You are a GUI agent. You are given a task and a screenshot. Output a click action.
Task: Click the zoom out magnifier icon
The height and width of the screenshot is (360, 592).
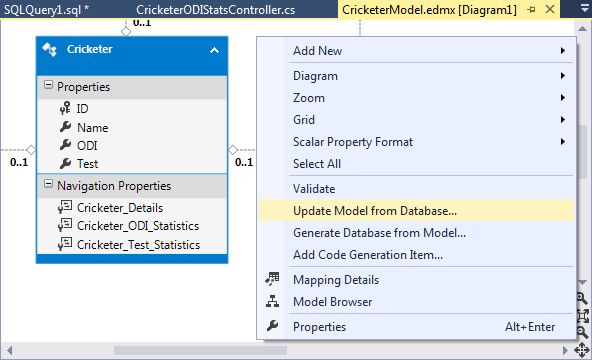(582, 332)
